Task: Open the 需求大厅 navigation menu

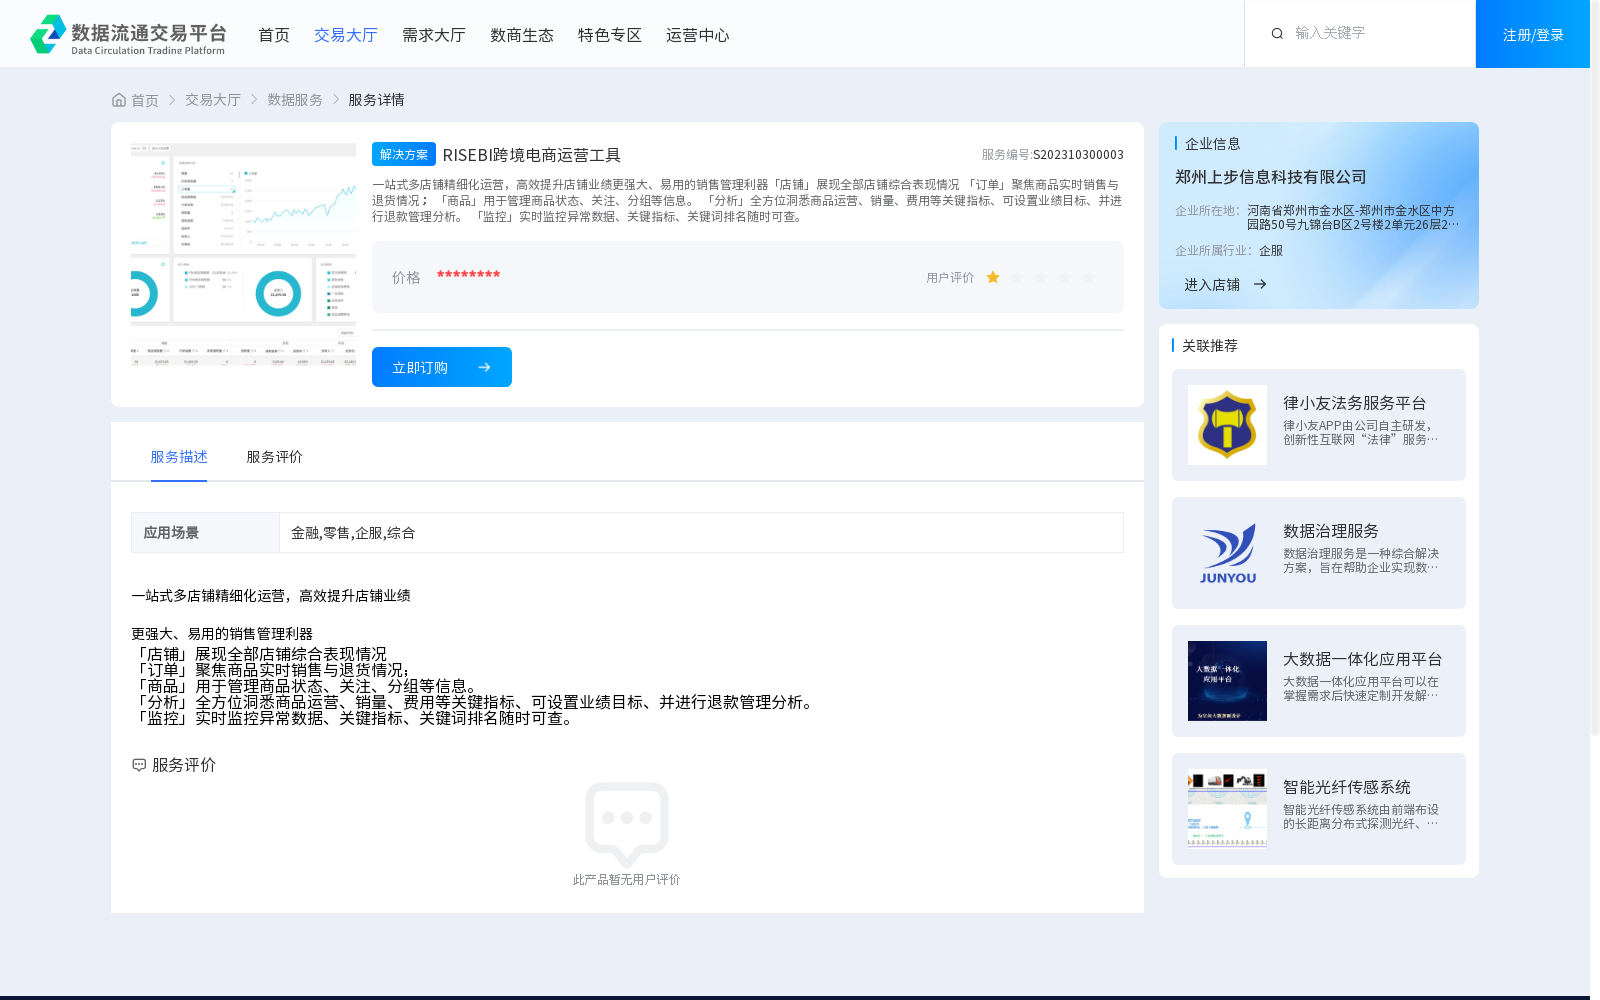Action: [x=434, y=35]
